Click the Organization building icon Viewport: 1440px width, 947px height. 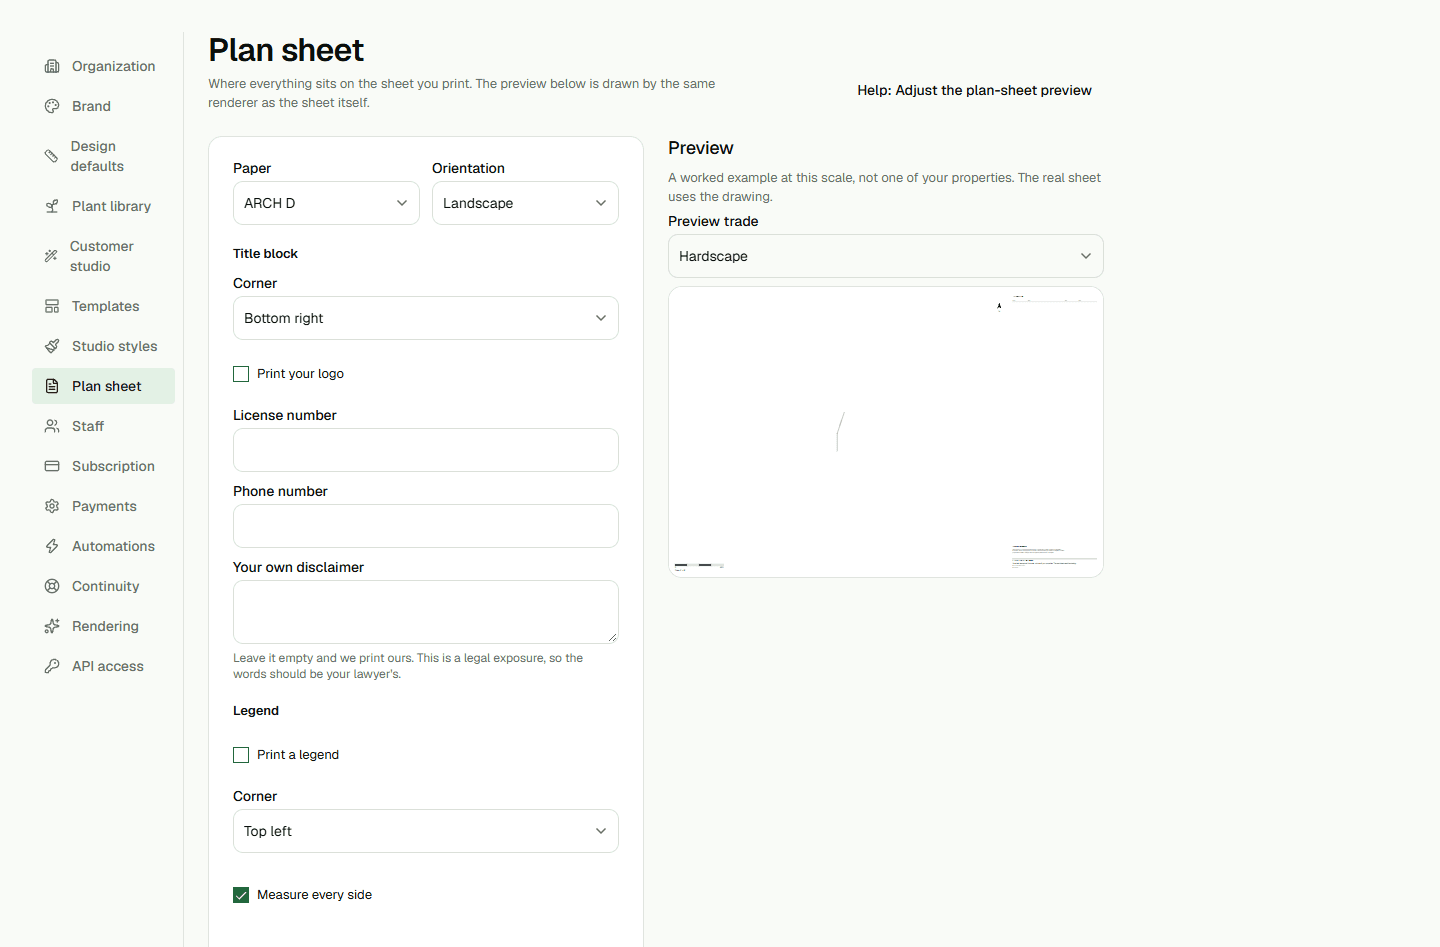pyautogui.click(x=52, y=66)
